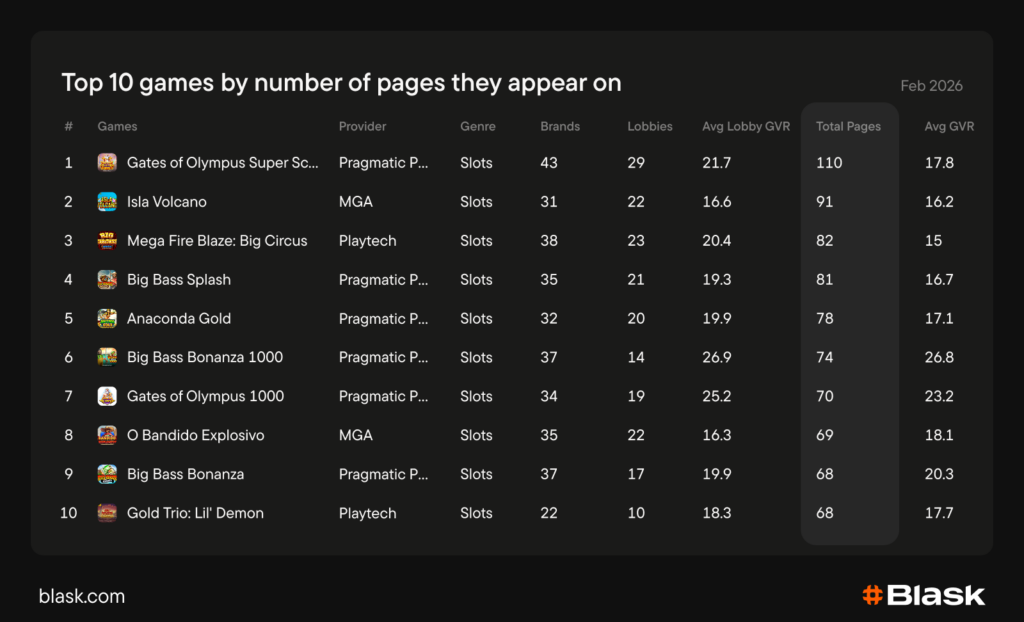Click Total Pages value 110 in first row
Image resolution: width=1024 pixels, height=622 pixels.
tap(829, 163)
